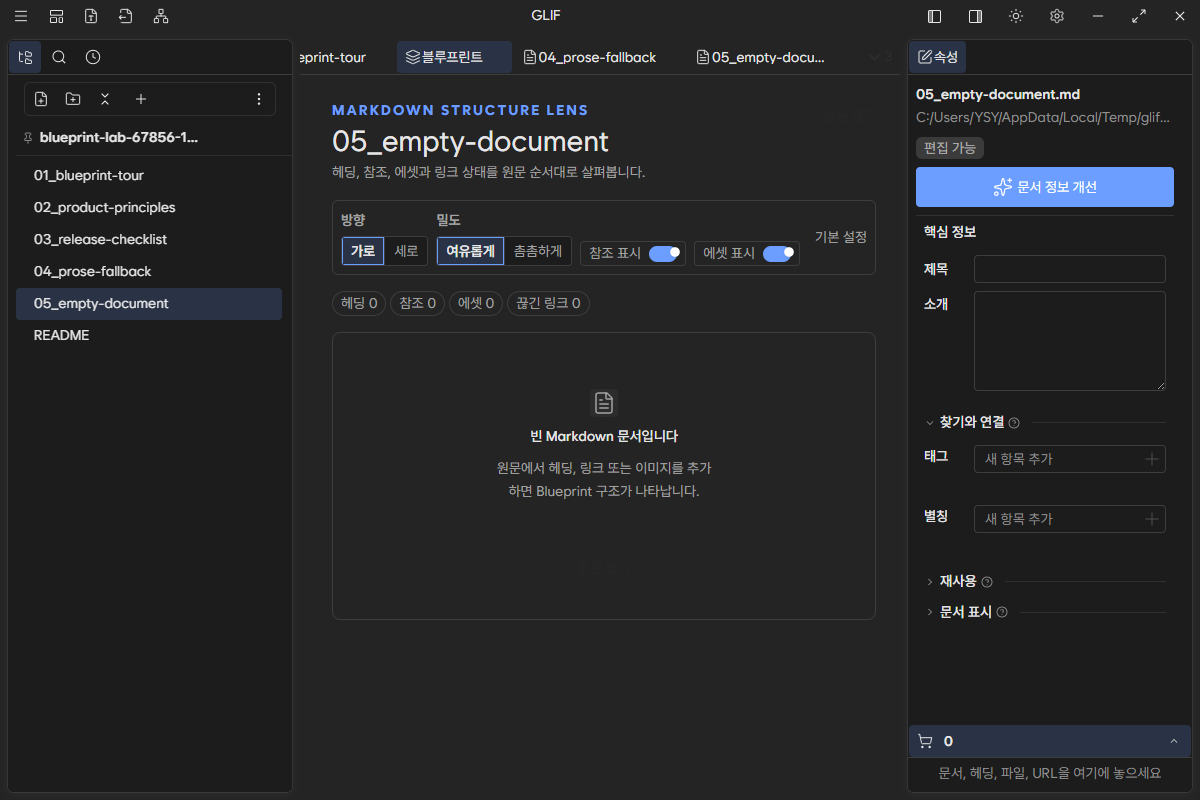Click the 에셋 0 chip
This screenshot has height=800, width=1200.
476,303
